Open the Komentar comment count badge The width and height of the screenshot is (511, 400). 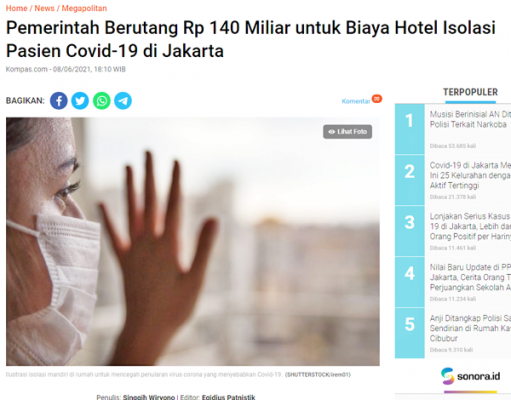[x=377, y=99]
